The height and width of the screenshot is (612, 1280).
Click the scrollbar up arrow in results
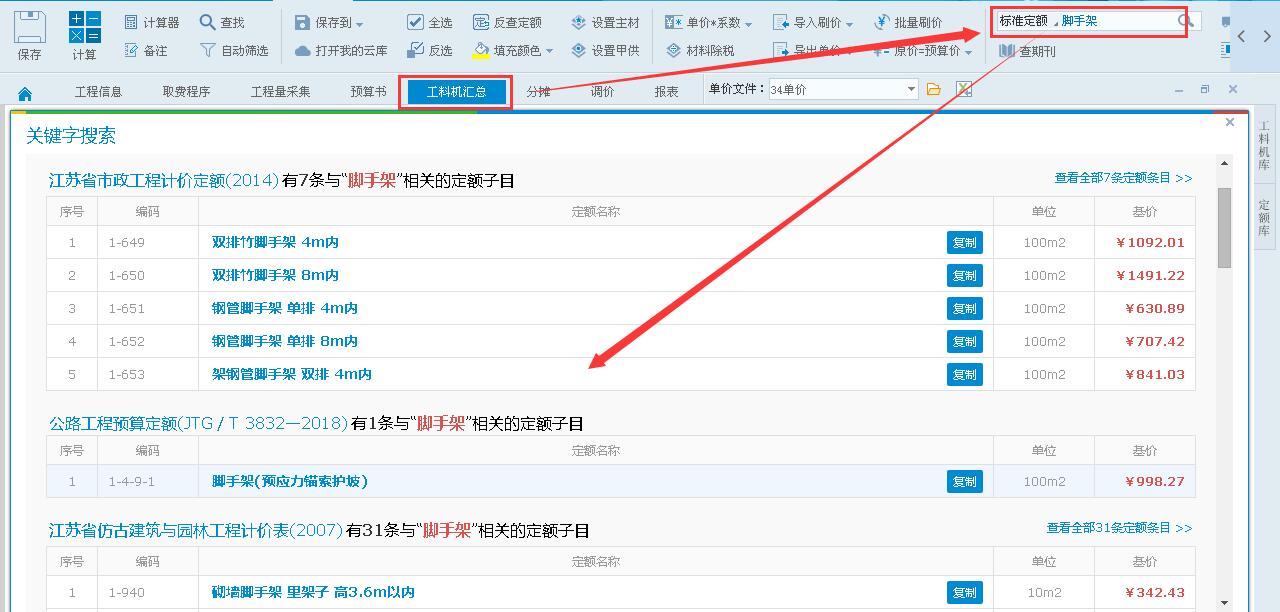point(1224,164)
